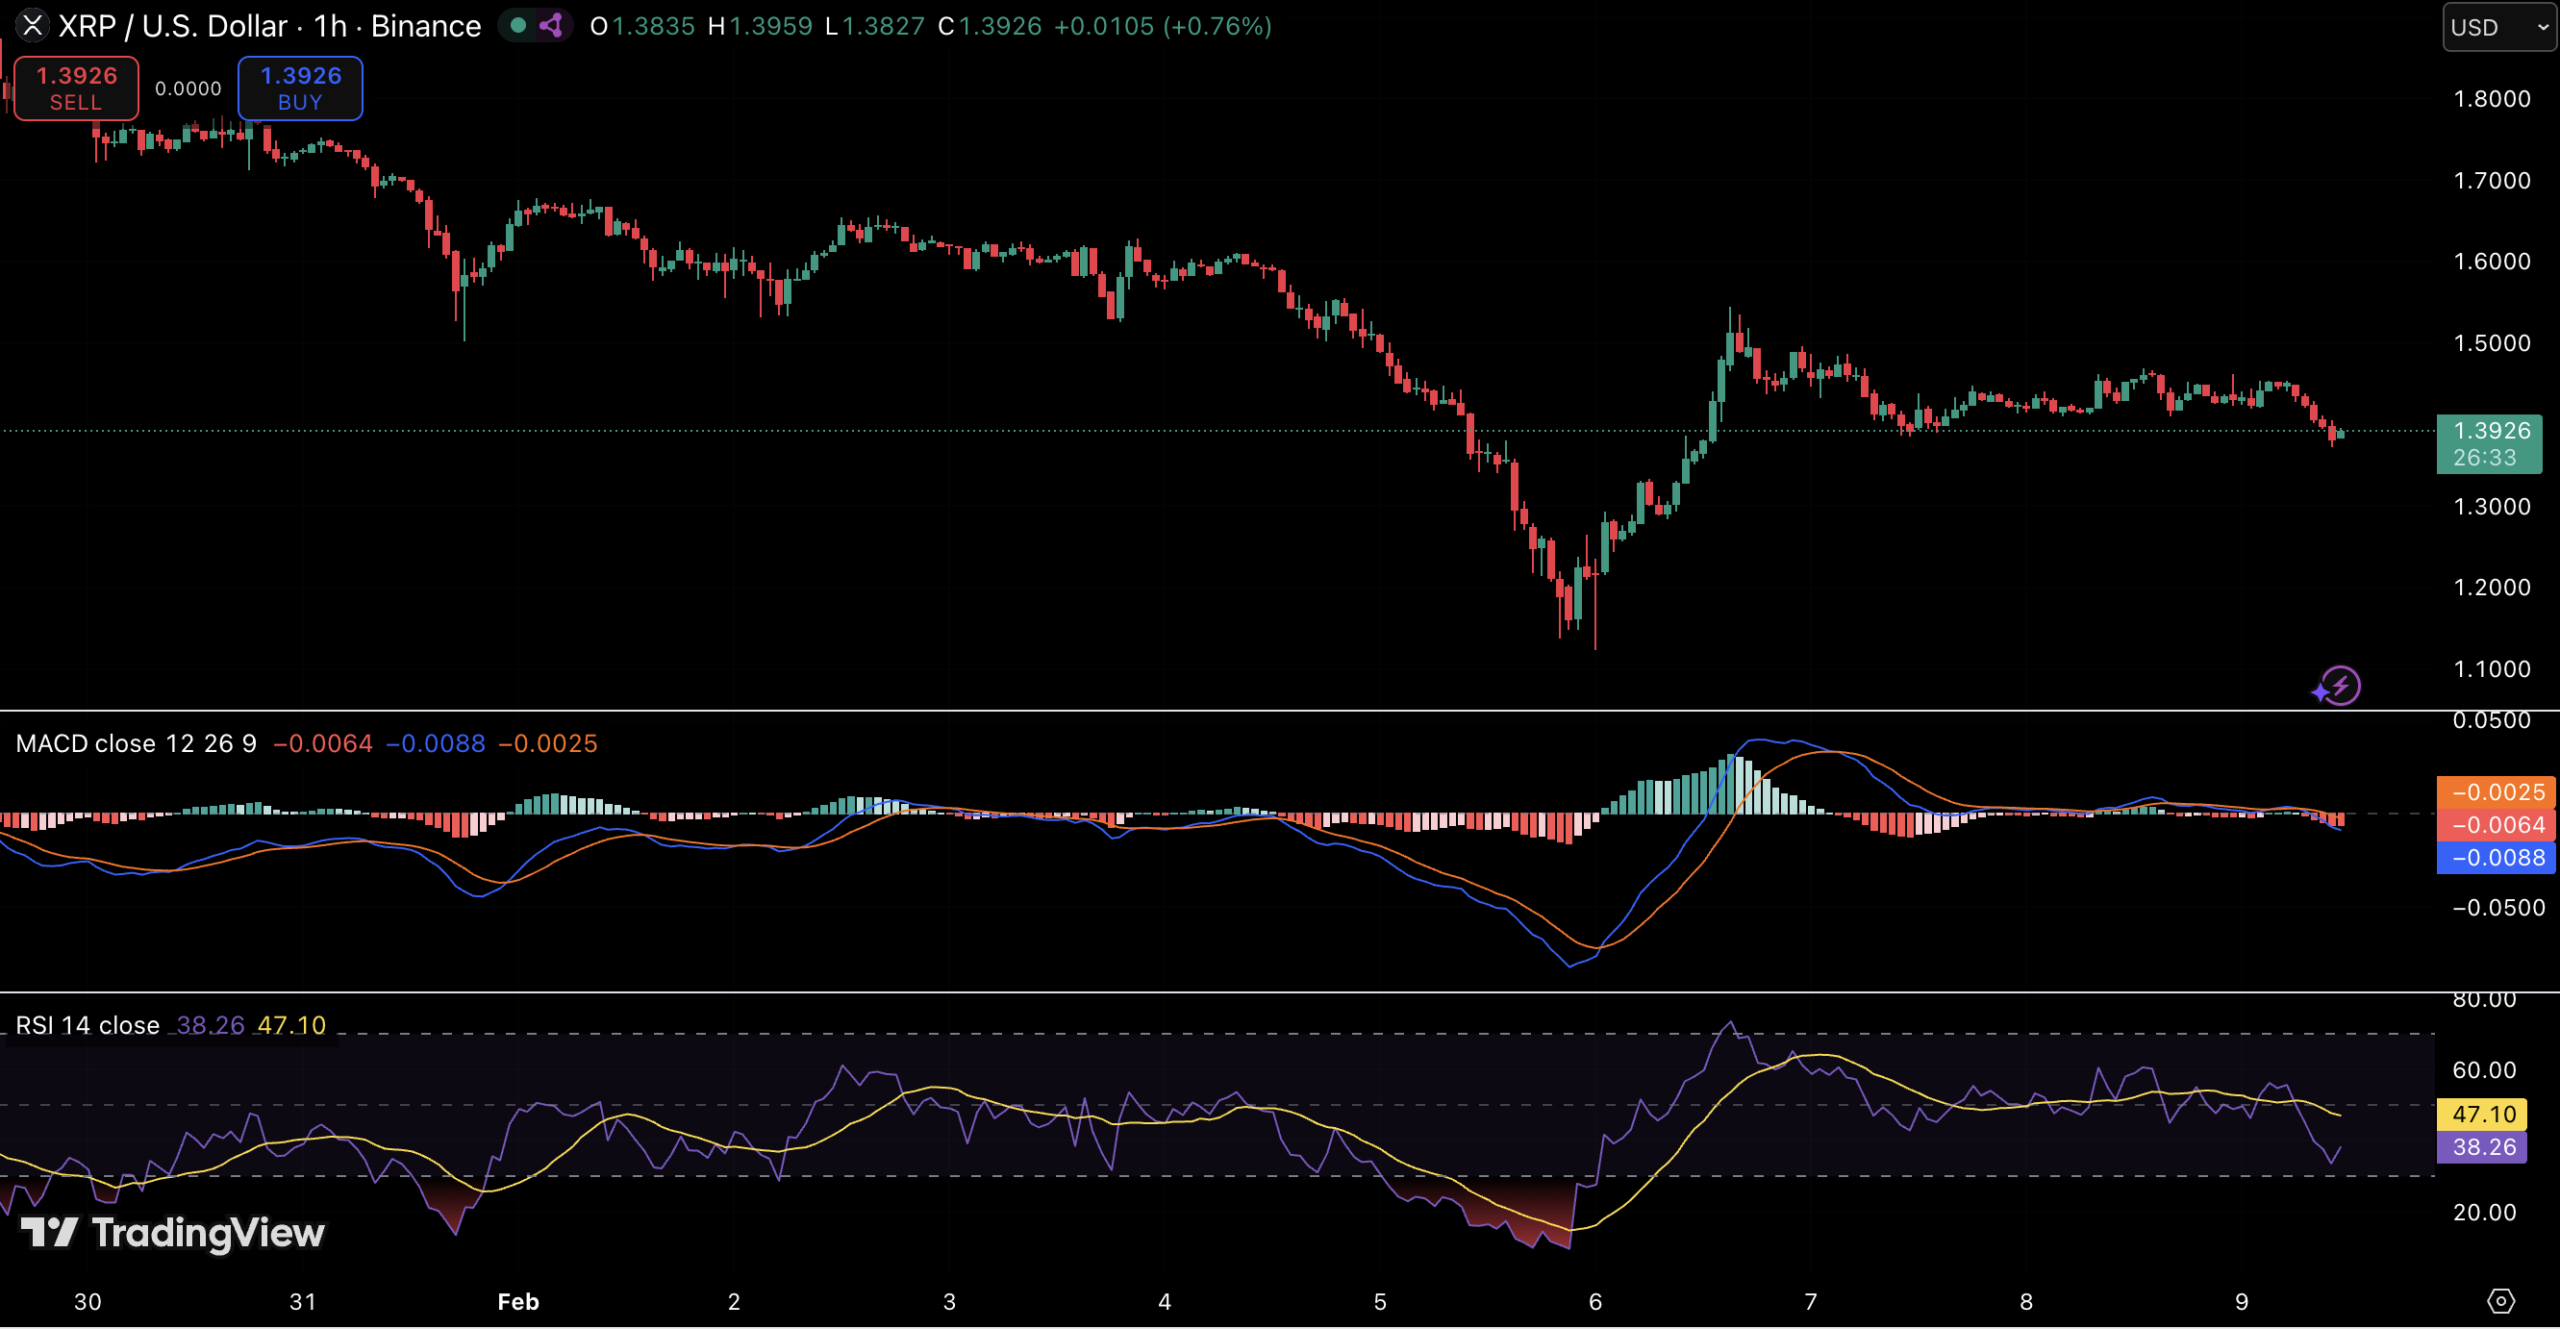Image resolution: width=2560 pixels, height=1329 pixels.
Task: Click the orange -0.0025 MACD signal label
Action: [x=2495, y=793]
